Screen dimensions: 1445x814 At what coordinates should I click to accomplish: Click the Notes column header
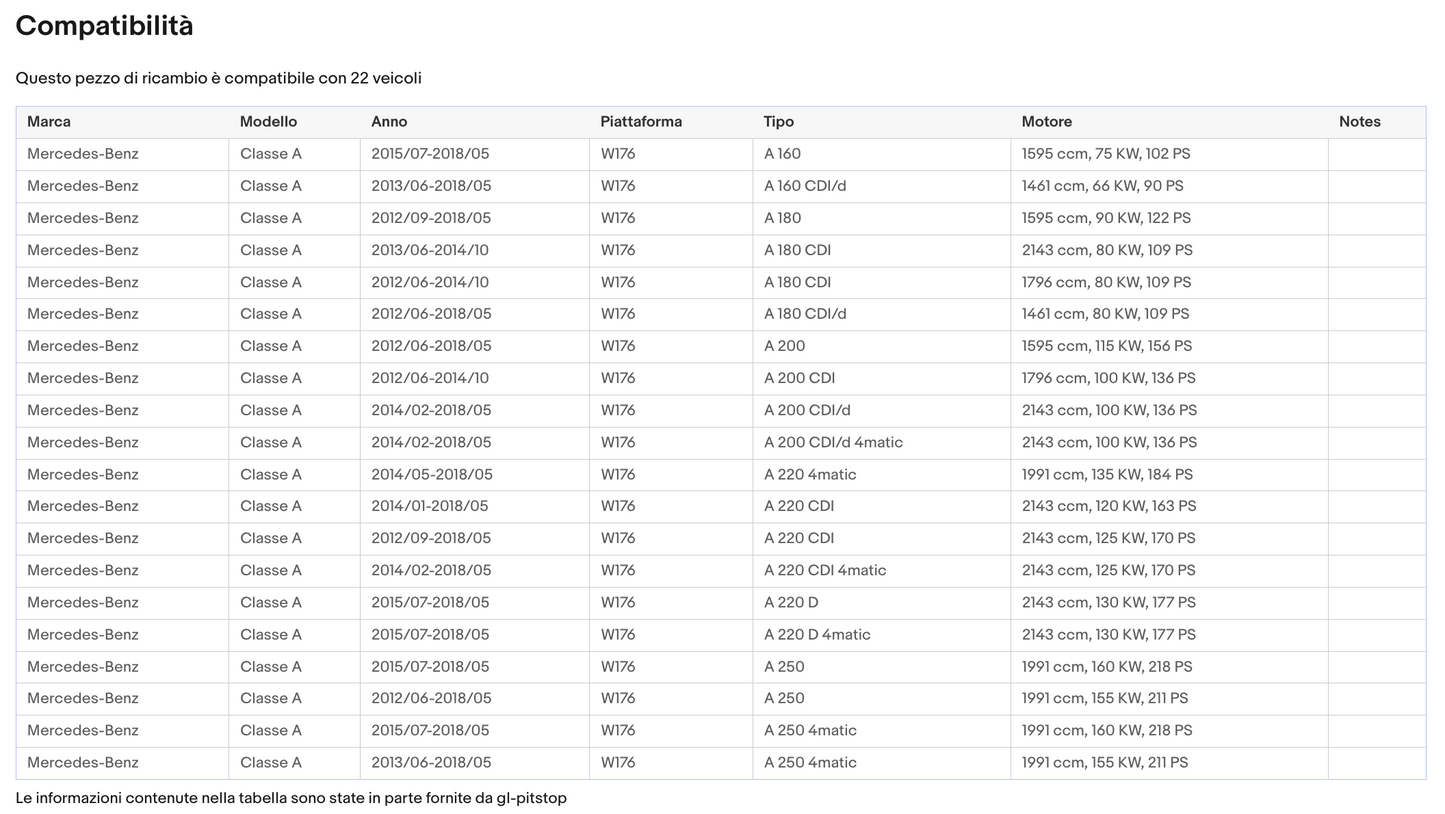(x=1359, y=122)
